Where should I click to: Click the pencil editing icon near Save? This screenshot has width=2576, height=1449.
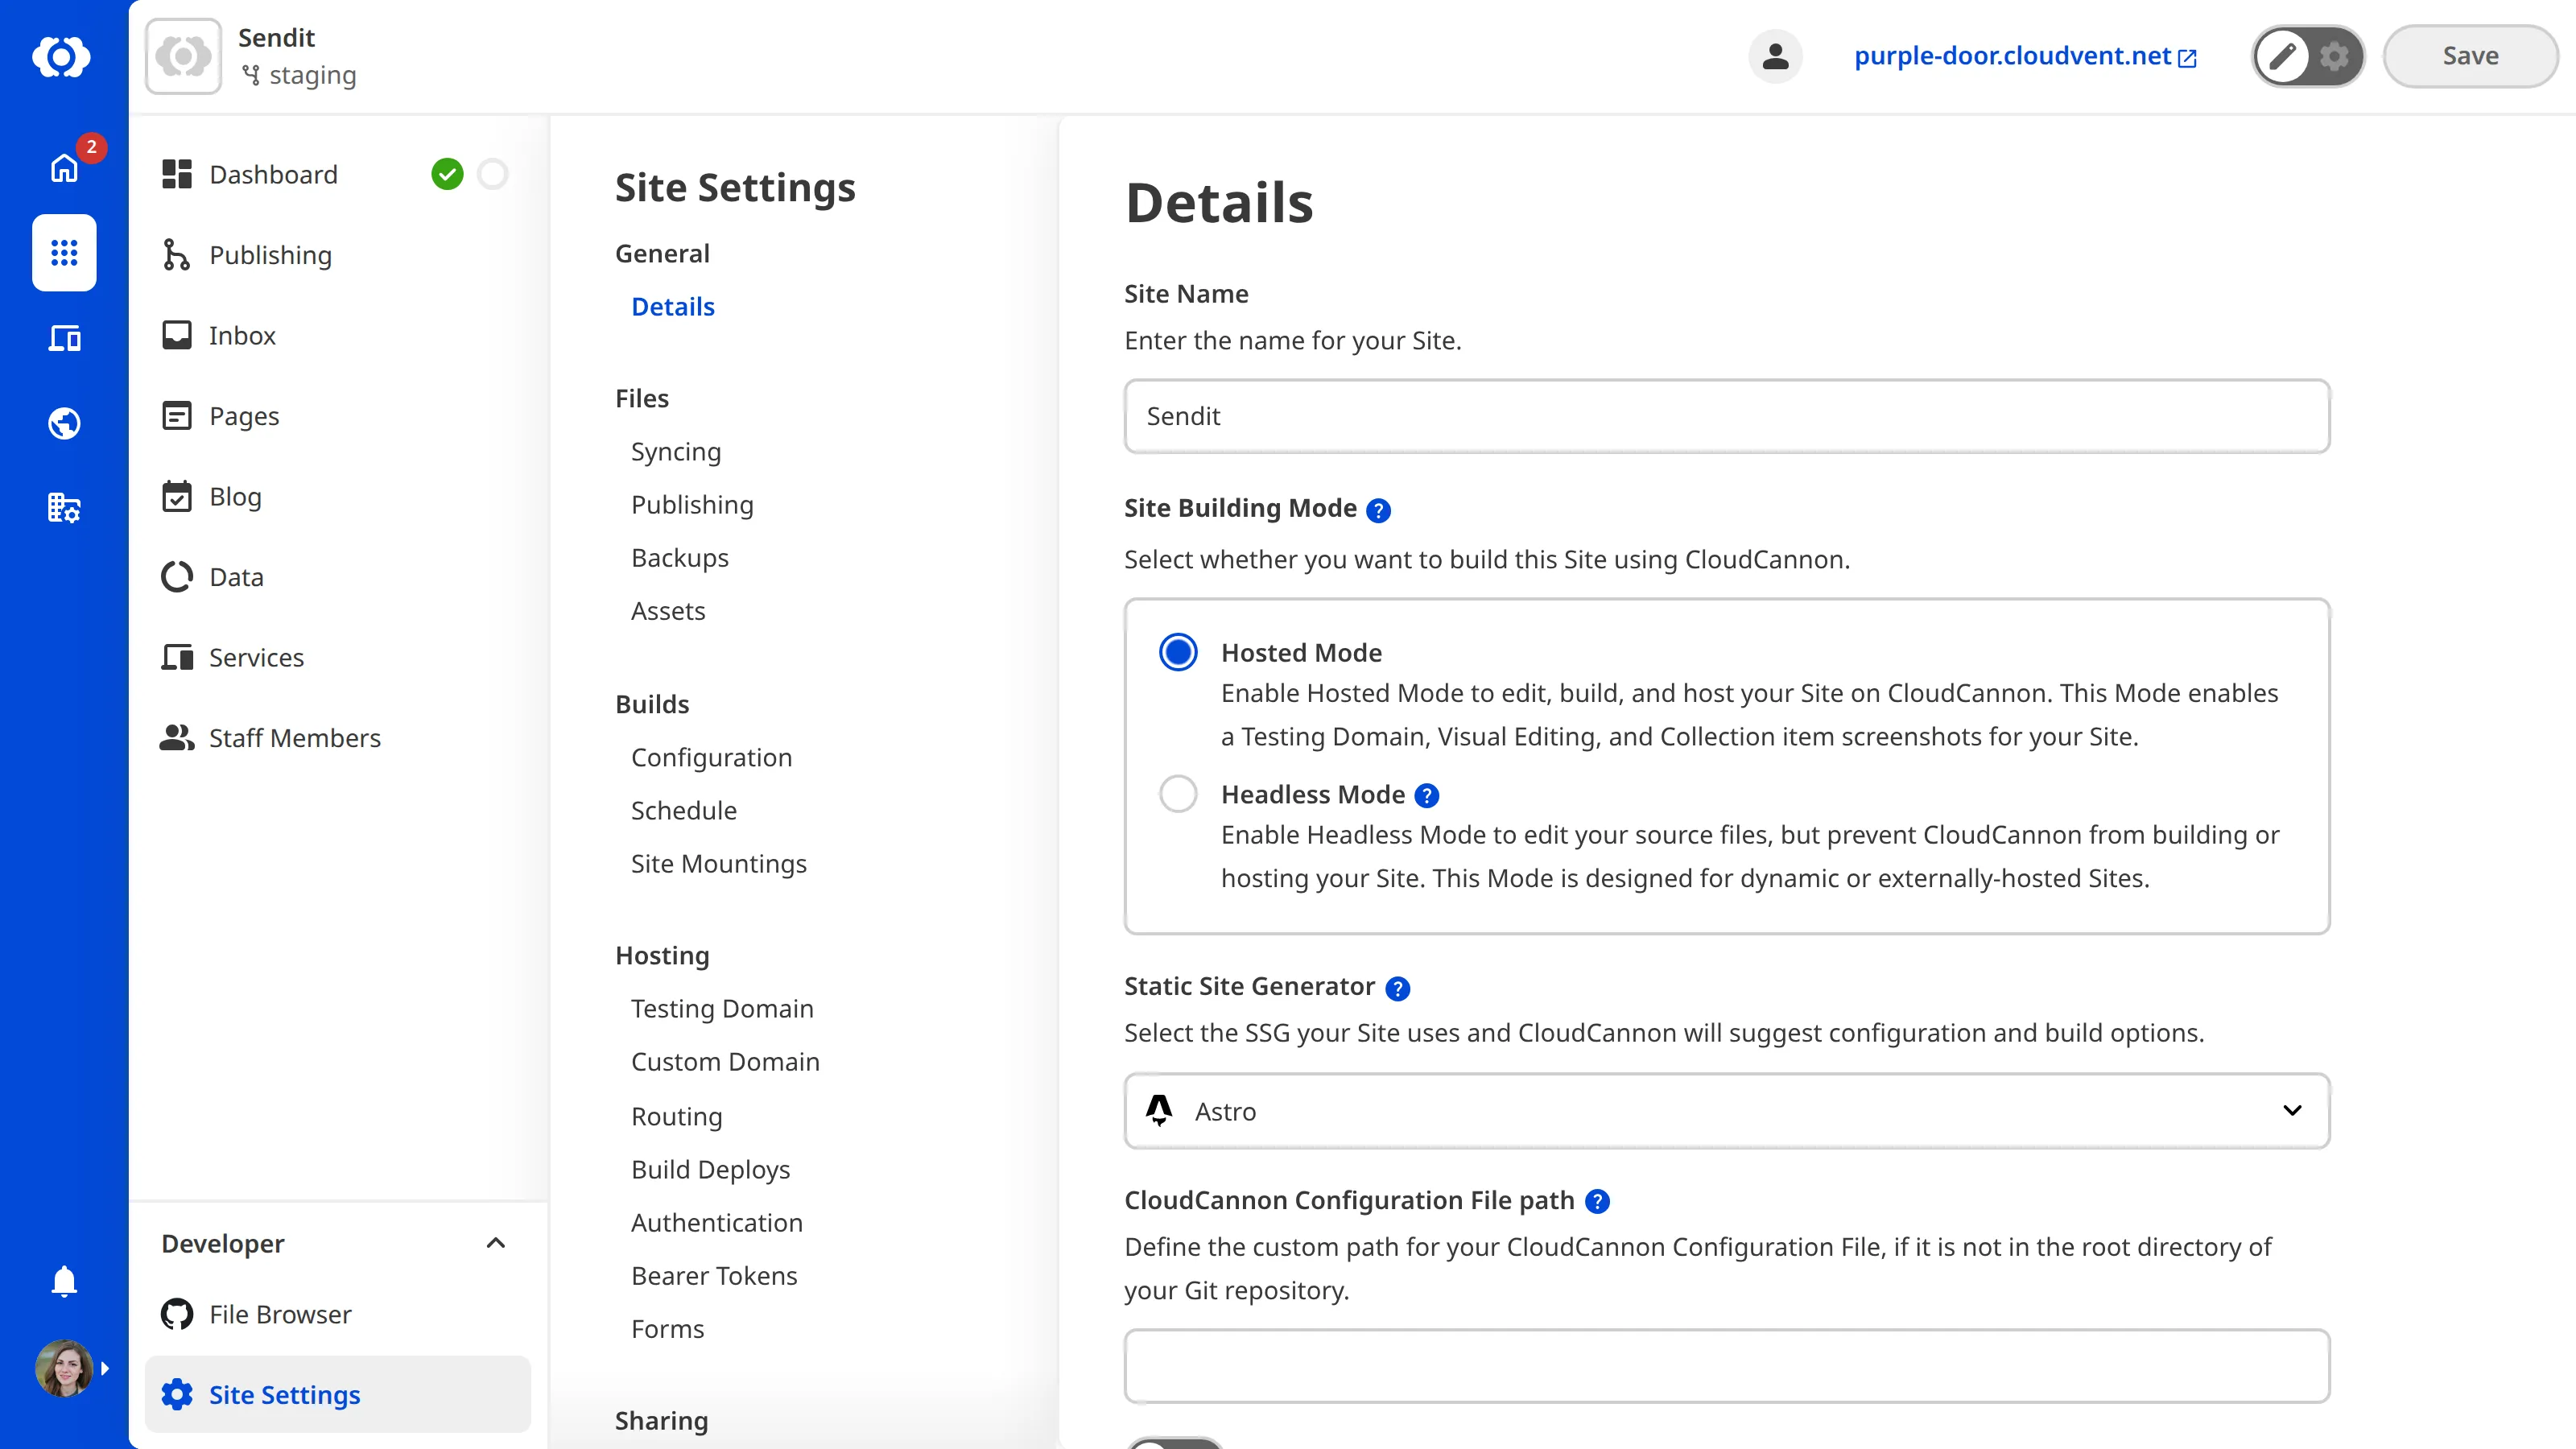tap(2283, 56)
